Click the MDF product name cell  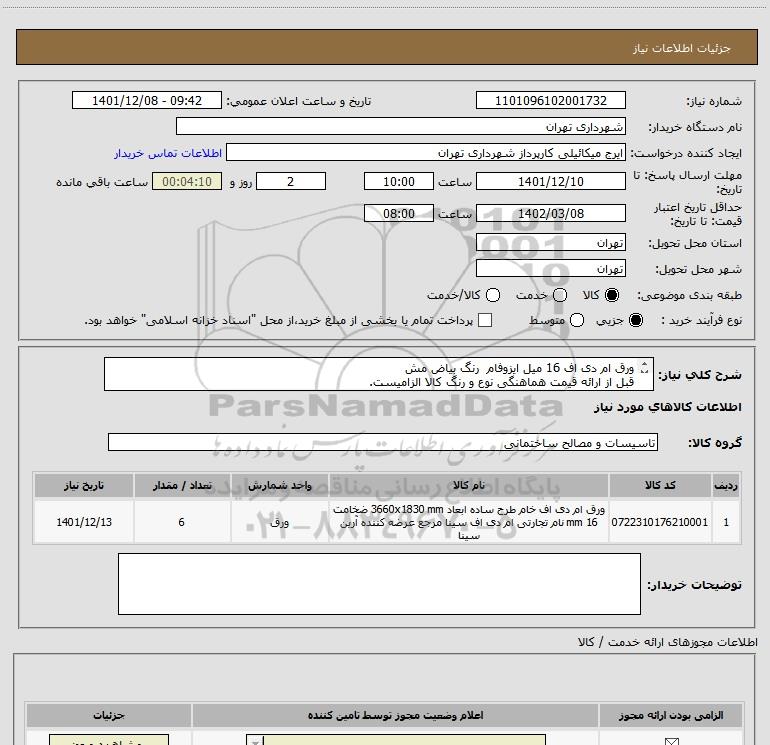[x=468, y=522]
